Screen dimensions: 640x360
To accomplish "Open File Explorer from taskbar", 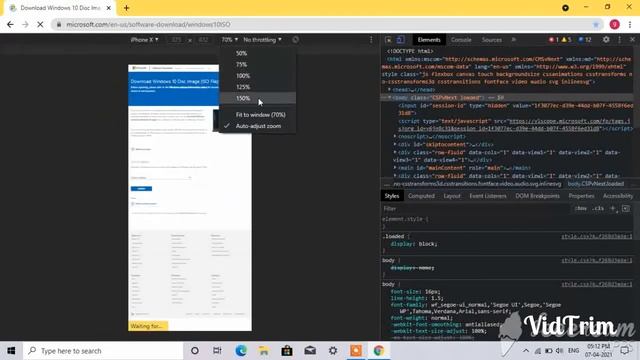I will point(264,351).
